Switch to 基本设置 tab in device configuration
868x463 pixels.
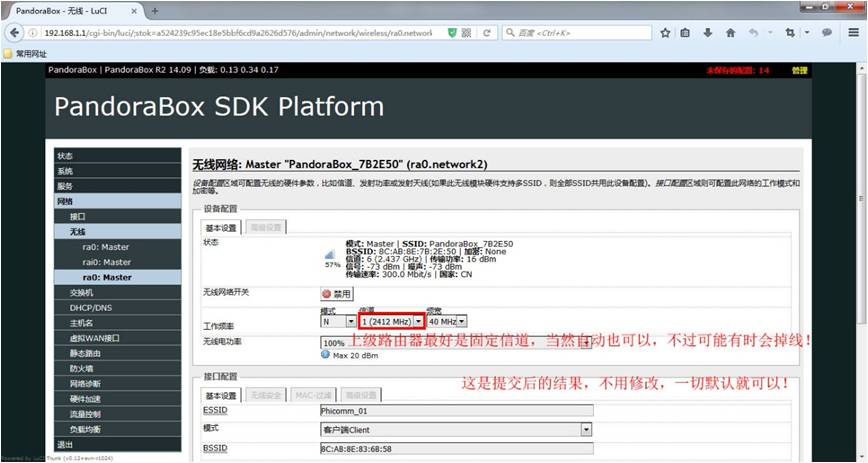(x=221, y=228)
